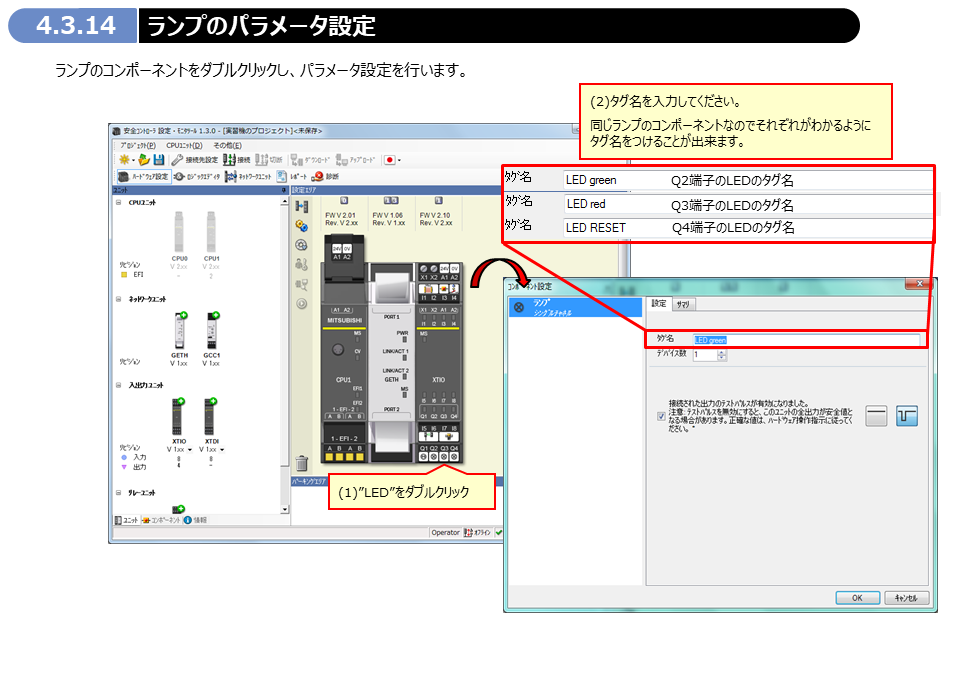The height and width of the screenshot is (700, 960).
Task: Collapse the 入出力ユニット tree group
Action: (x=119, y=385)
